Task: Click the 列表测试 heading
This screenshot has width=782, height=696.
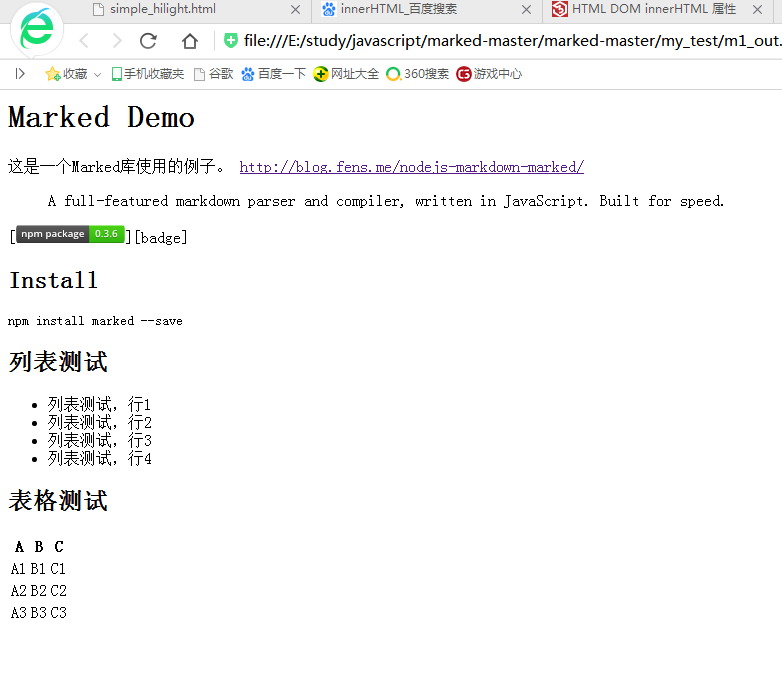Action: pyautogui.click(x=58, y=361)
